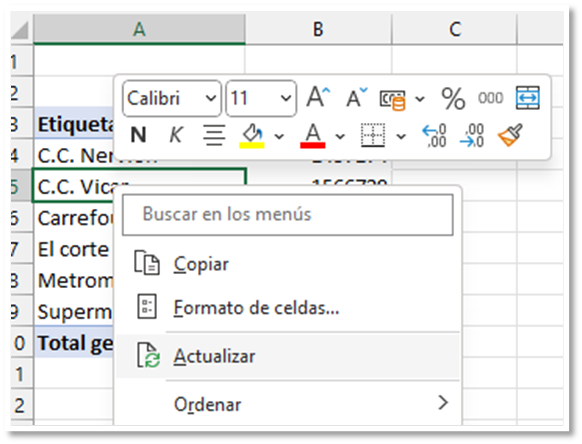Click the center alignment button

(x=214, y=135)
